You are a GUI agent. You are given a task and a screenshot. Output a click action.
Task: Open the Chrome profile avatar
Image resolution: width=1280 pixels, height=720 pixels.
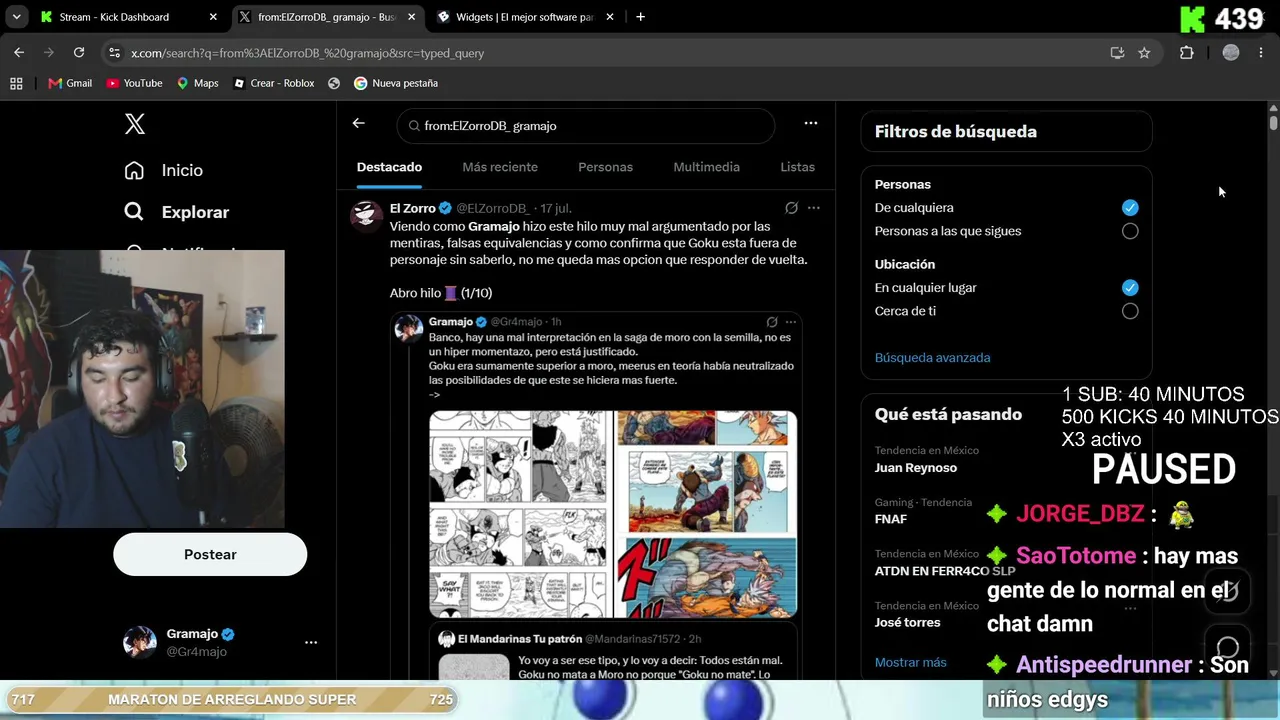(1231, 53)
